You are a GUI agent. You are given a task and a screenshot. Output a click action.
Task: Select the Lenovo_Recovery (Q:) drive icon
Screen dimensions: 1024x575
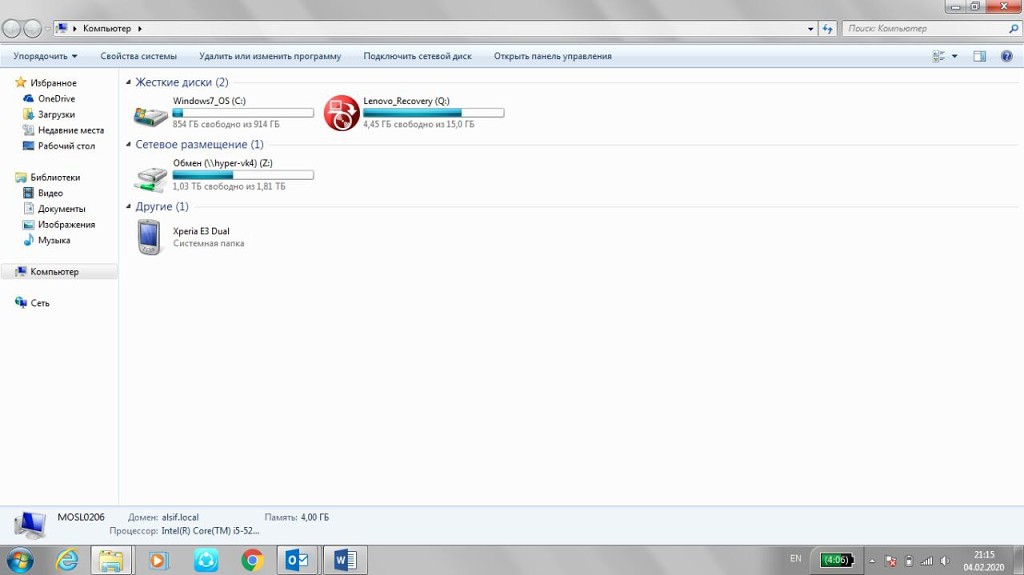[x=341, y=113]
